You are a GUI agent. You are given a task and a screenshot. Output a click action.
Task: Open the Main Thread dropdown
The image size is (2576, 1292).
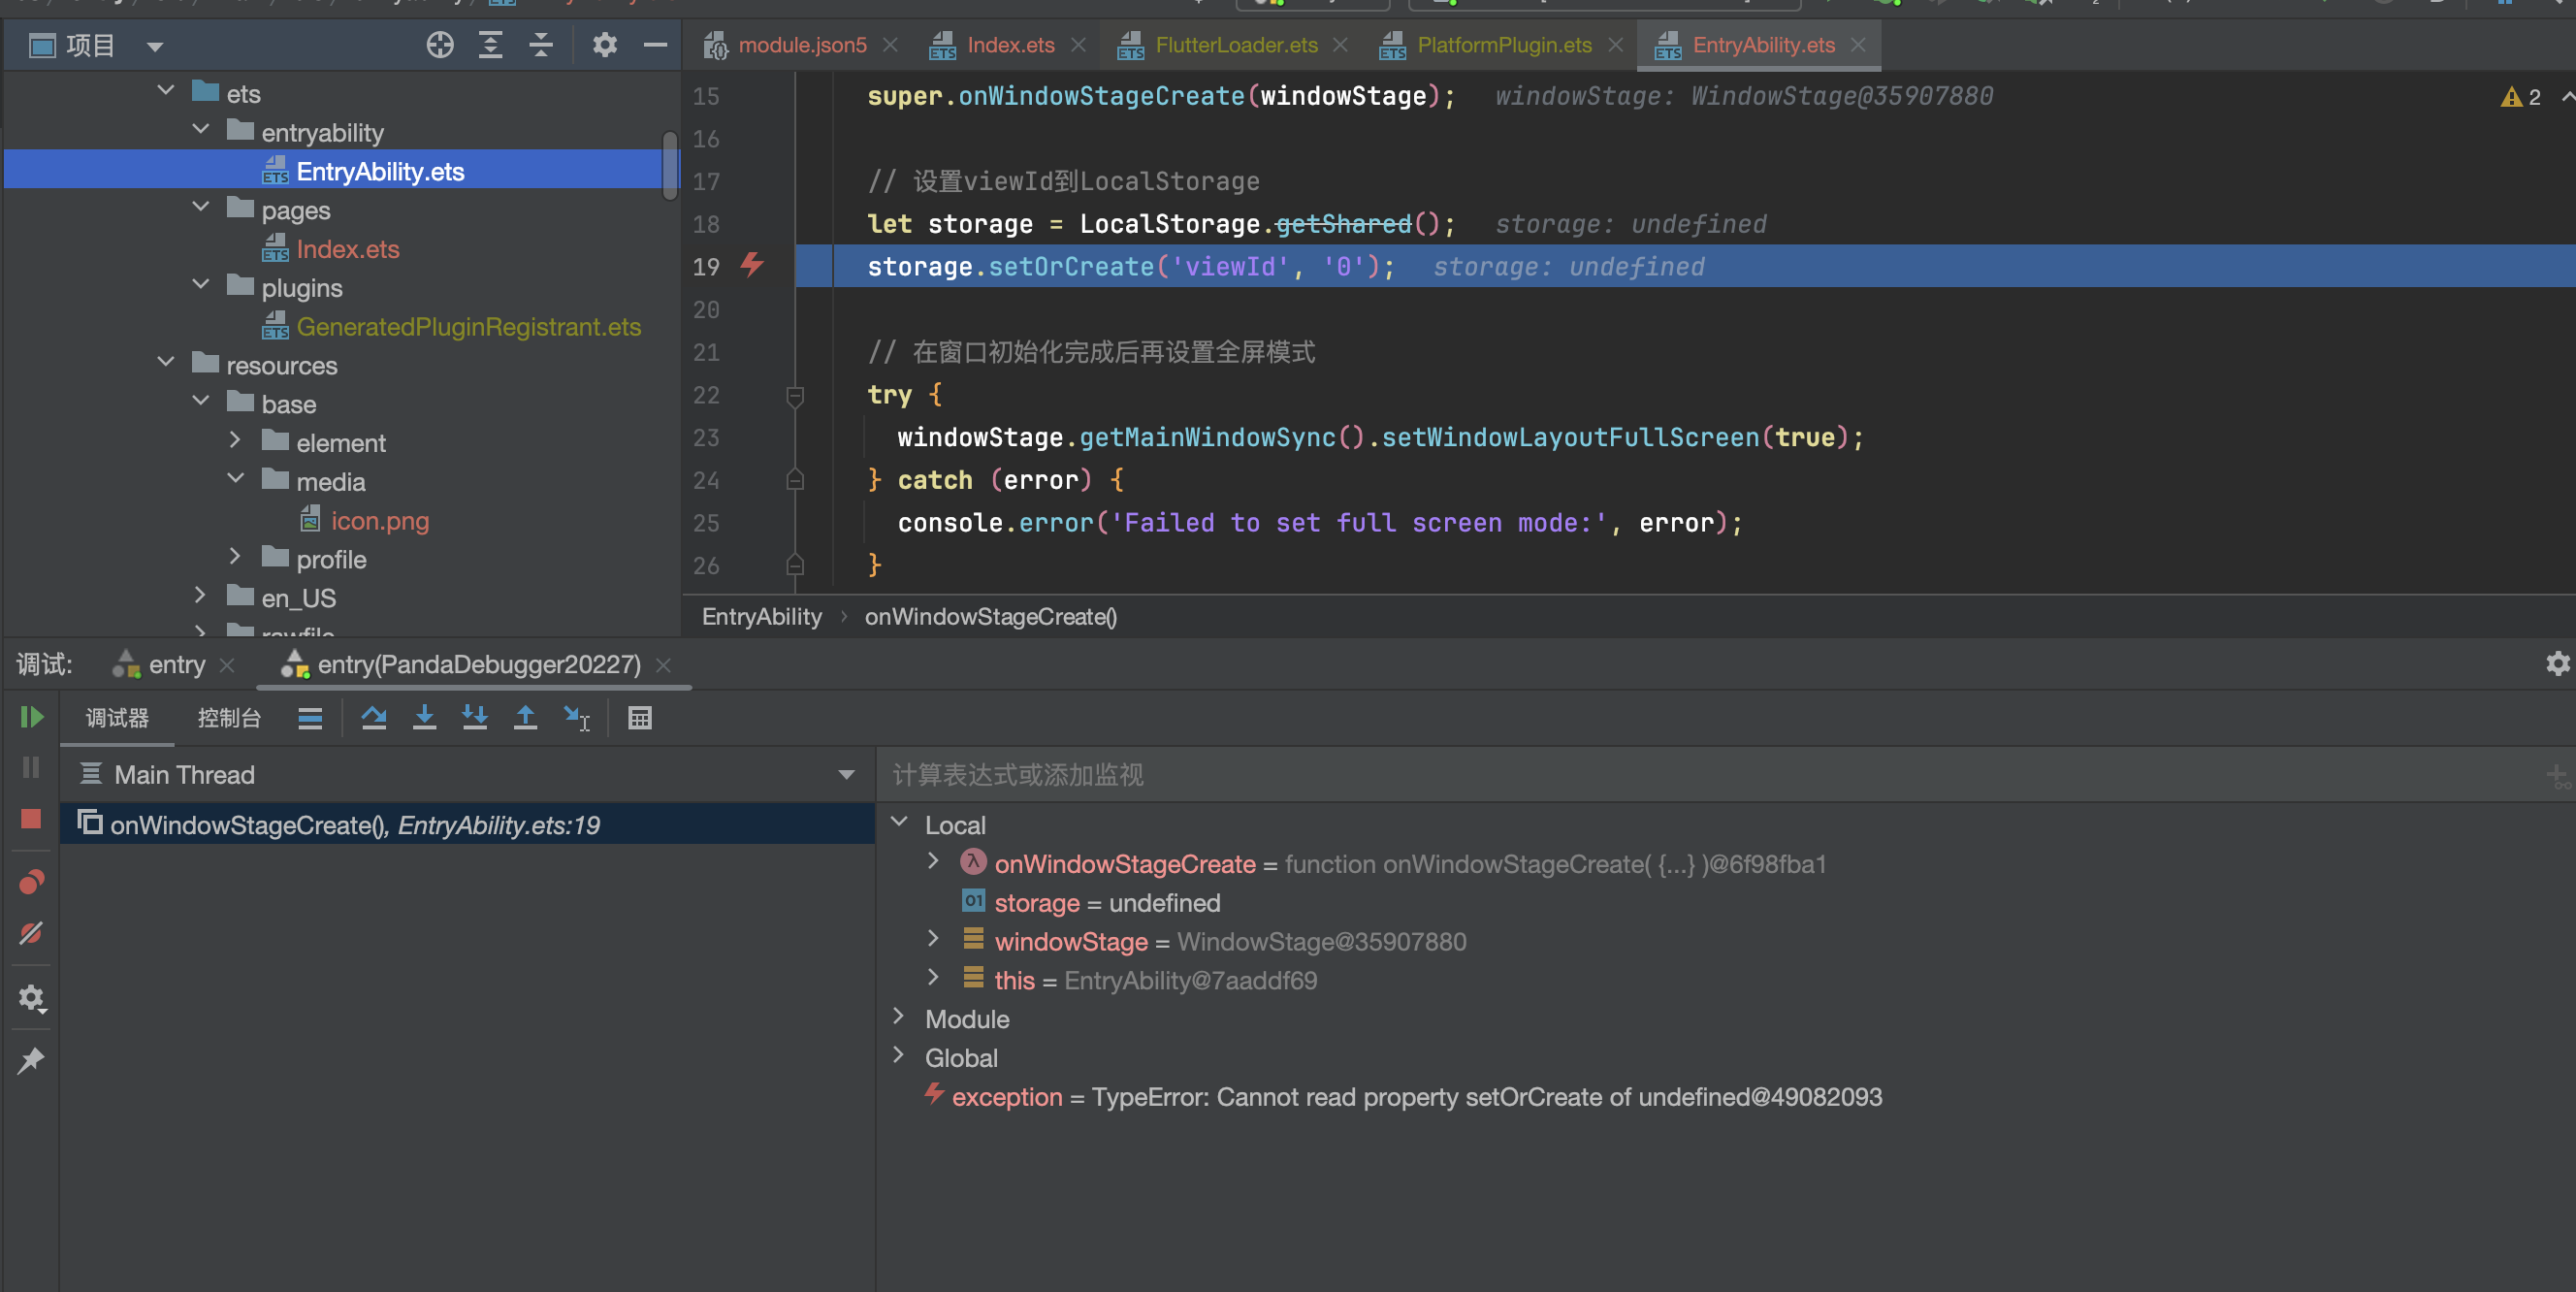tap(846, 775)
